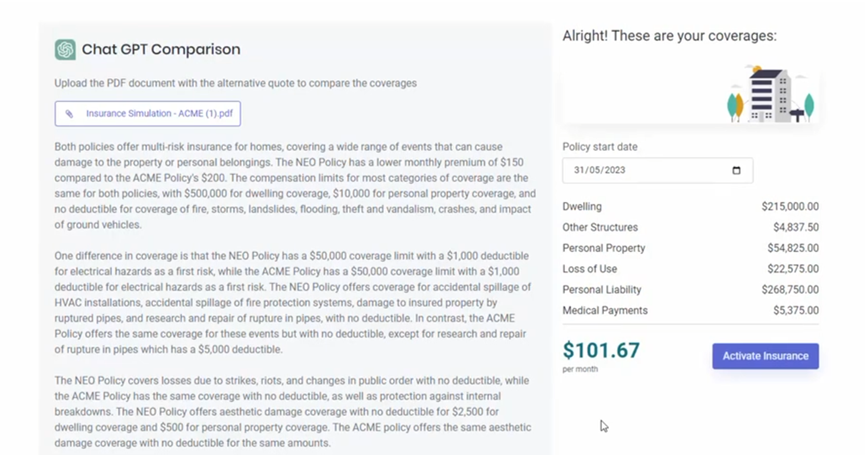
Task: Click the Policy start date label
Action: (600, 147)
